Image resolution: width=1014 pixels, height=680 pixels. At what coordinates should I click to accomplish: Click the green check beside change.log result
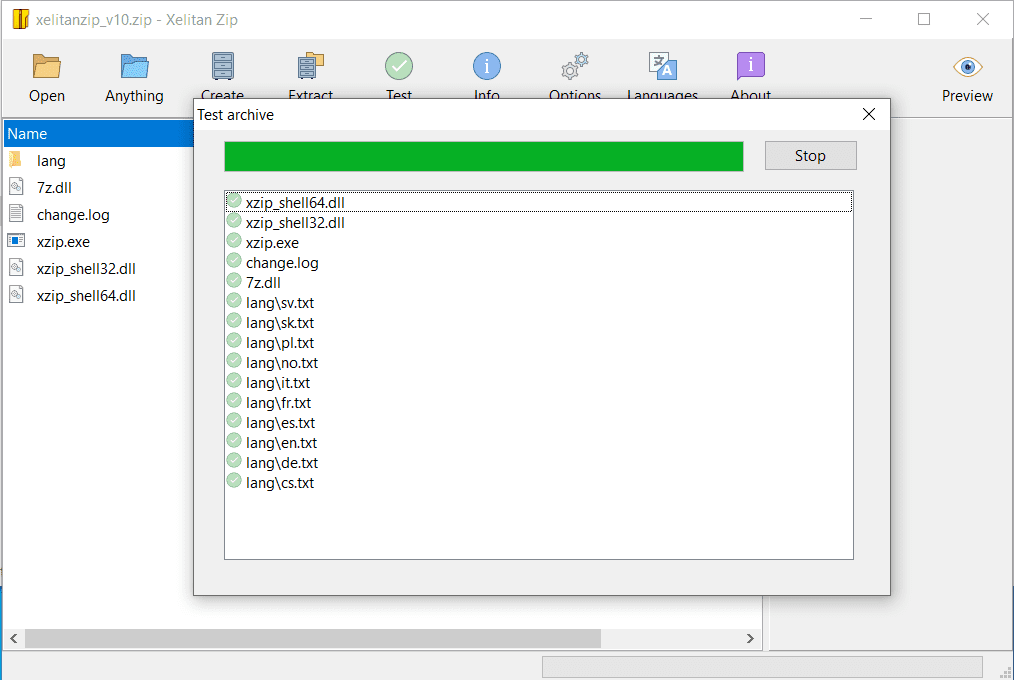click(x=234, y=260)
